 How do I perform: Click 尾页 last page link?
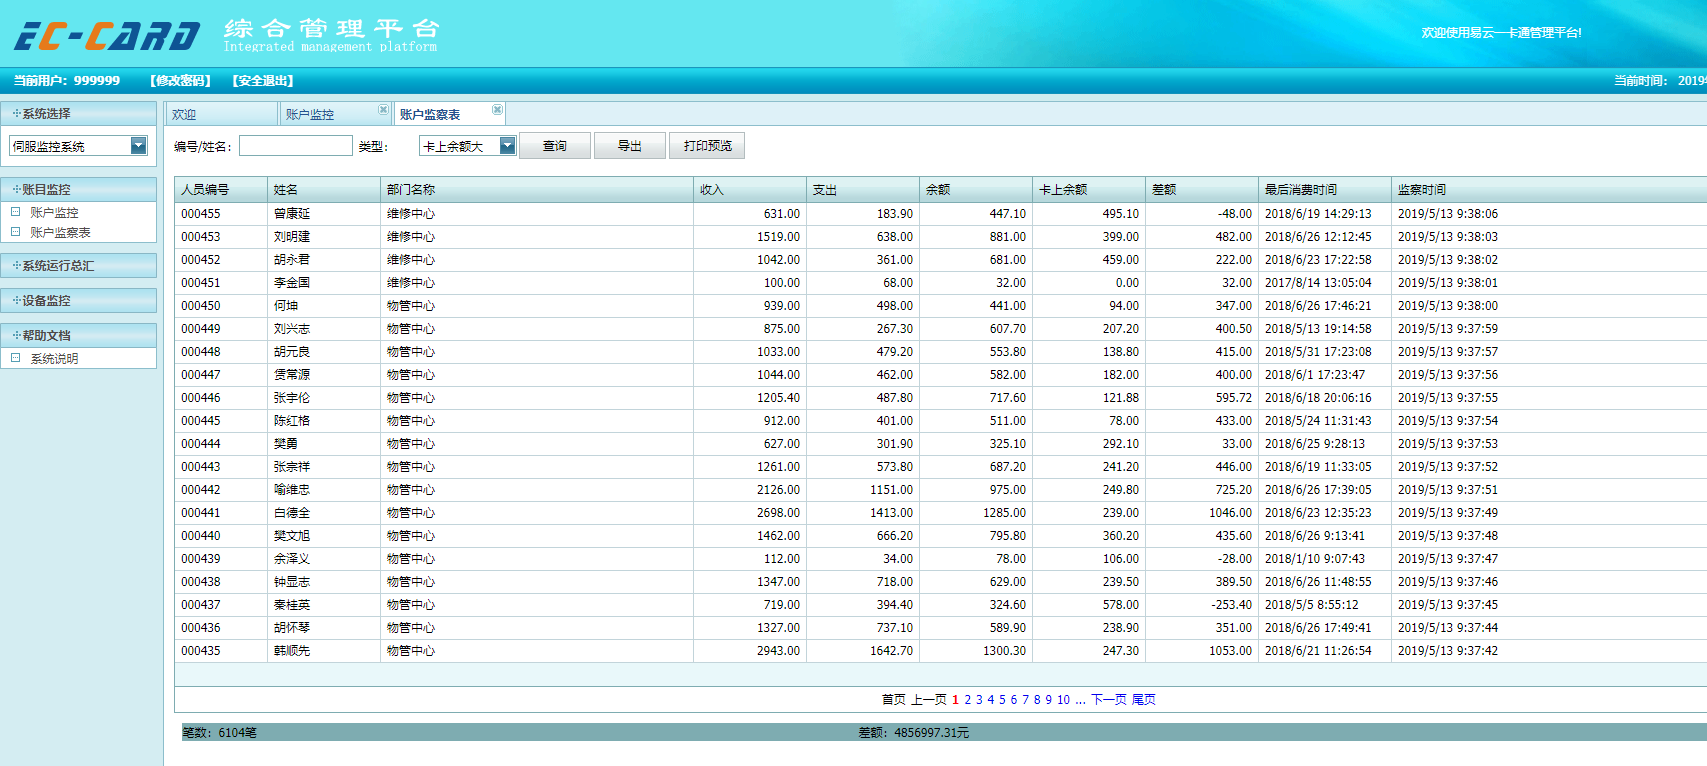click(x=1144, y=700)
